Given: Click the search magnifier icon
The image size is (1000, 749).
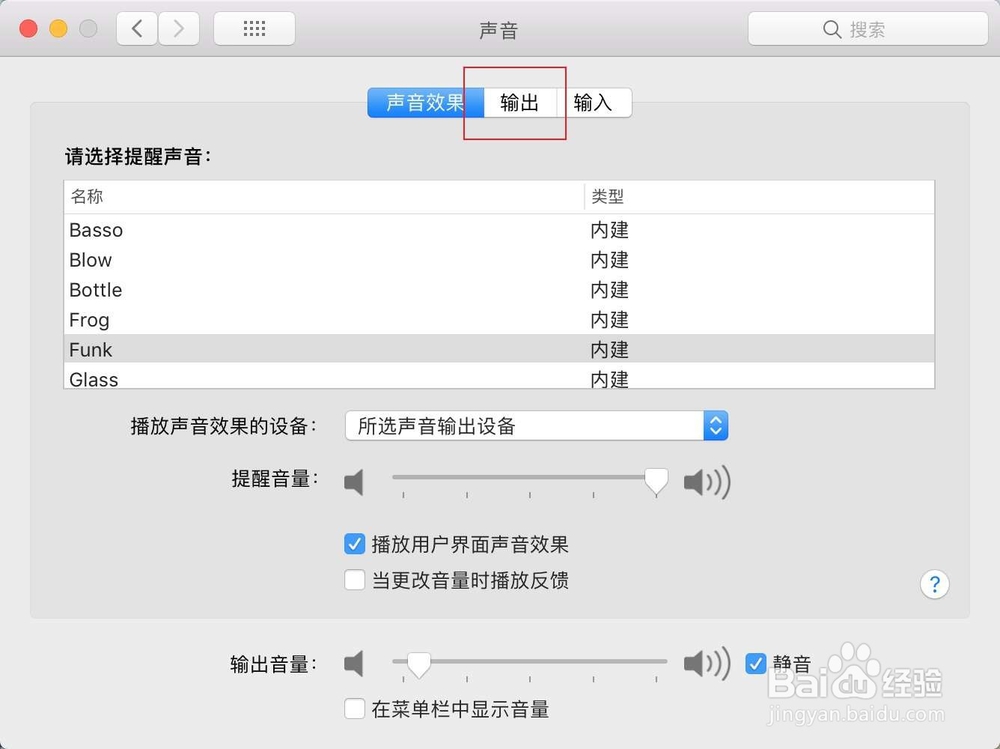Looking at the screenshot, I should pos(831,29).
